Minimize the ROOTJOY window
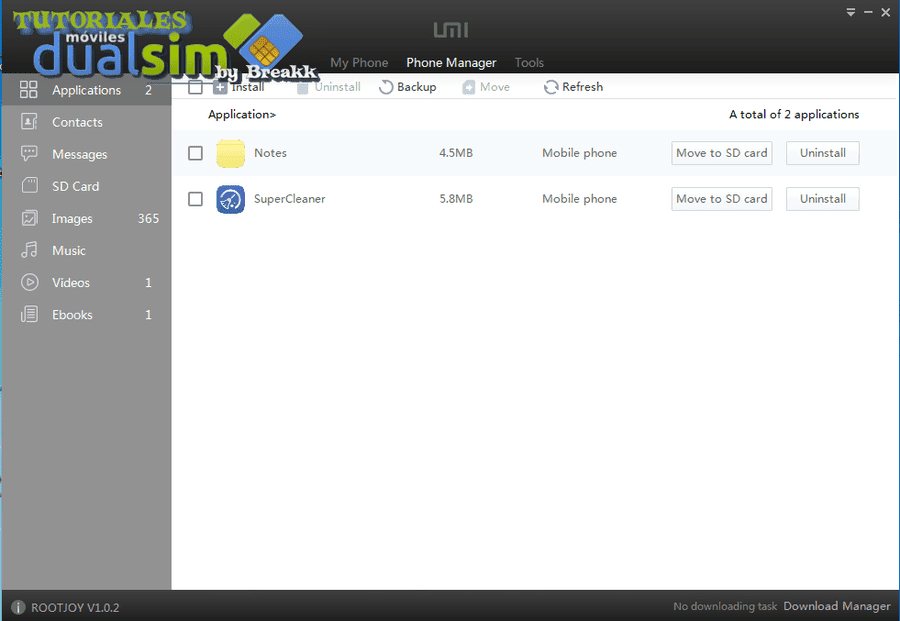 (x=868, y=12)
